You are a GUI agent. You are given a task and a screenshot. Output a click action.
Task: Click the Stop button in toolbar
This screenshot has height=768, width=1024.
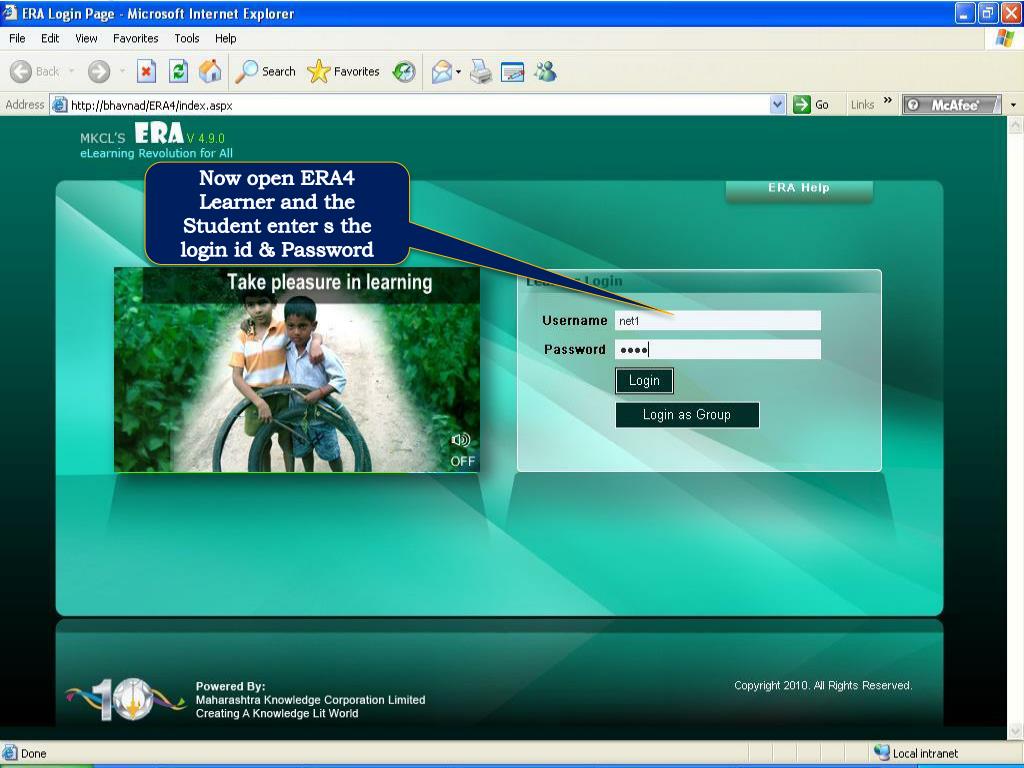(x=146, y=71)
